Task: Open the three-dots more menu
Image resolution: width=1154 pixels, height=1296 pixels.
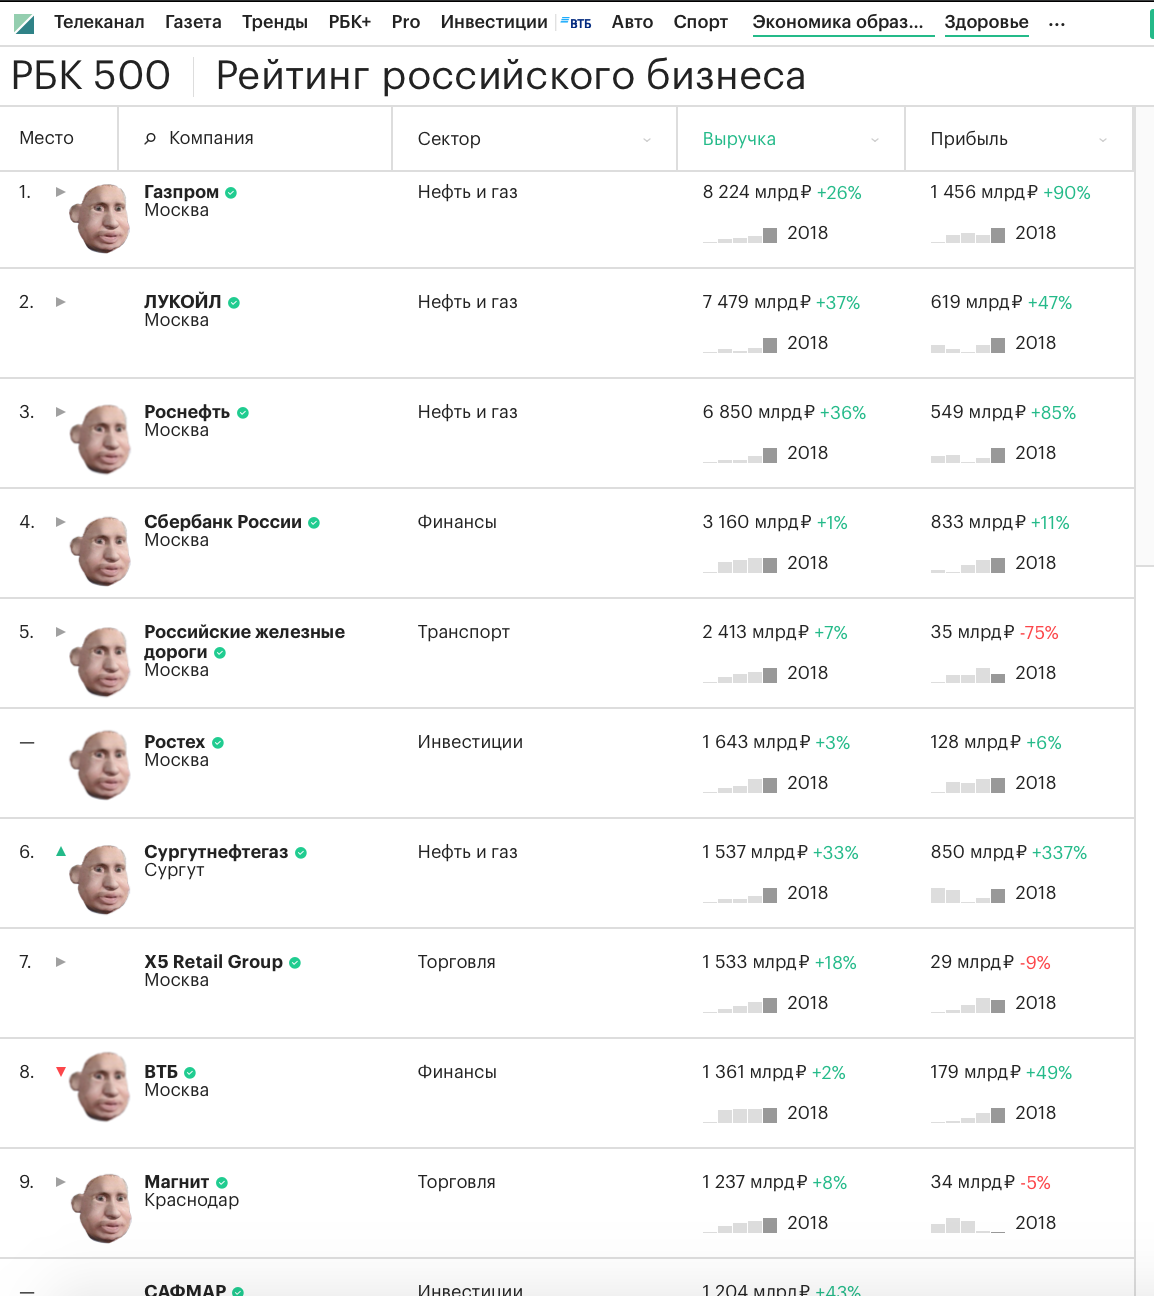Action: point(1057,23)
